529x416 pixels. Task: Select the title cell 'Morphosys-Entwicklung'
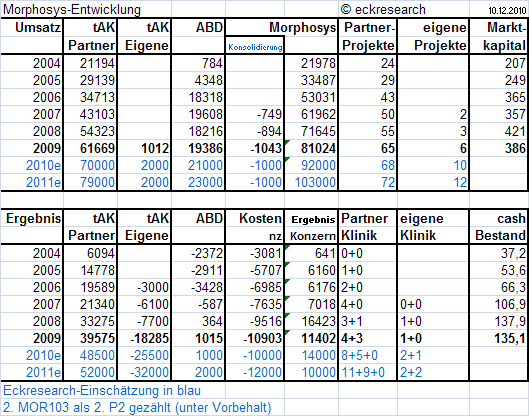tap(72, 9)
